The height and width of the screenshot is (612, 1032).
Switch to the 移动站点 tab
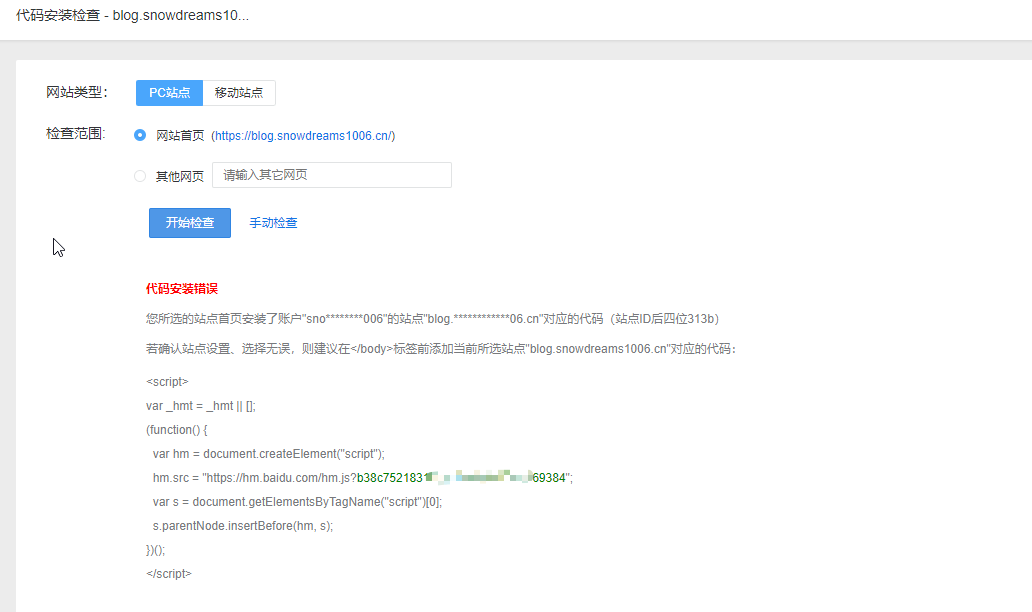239,93
